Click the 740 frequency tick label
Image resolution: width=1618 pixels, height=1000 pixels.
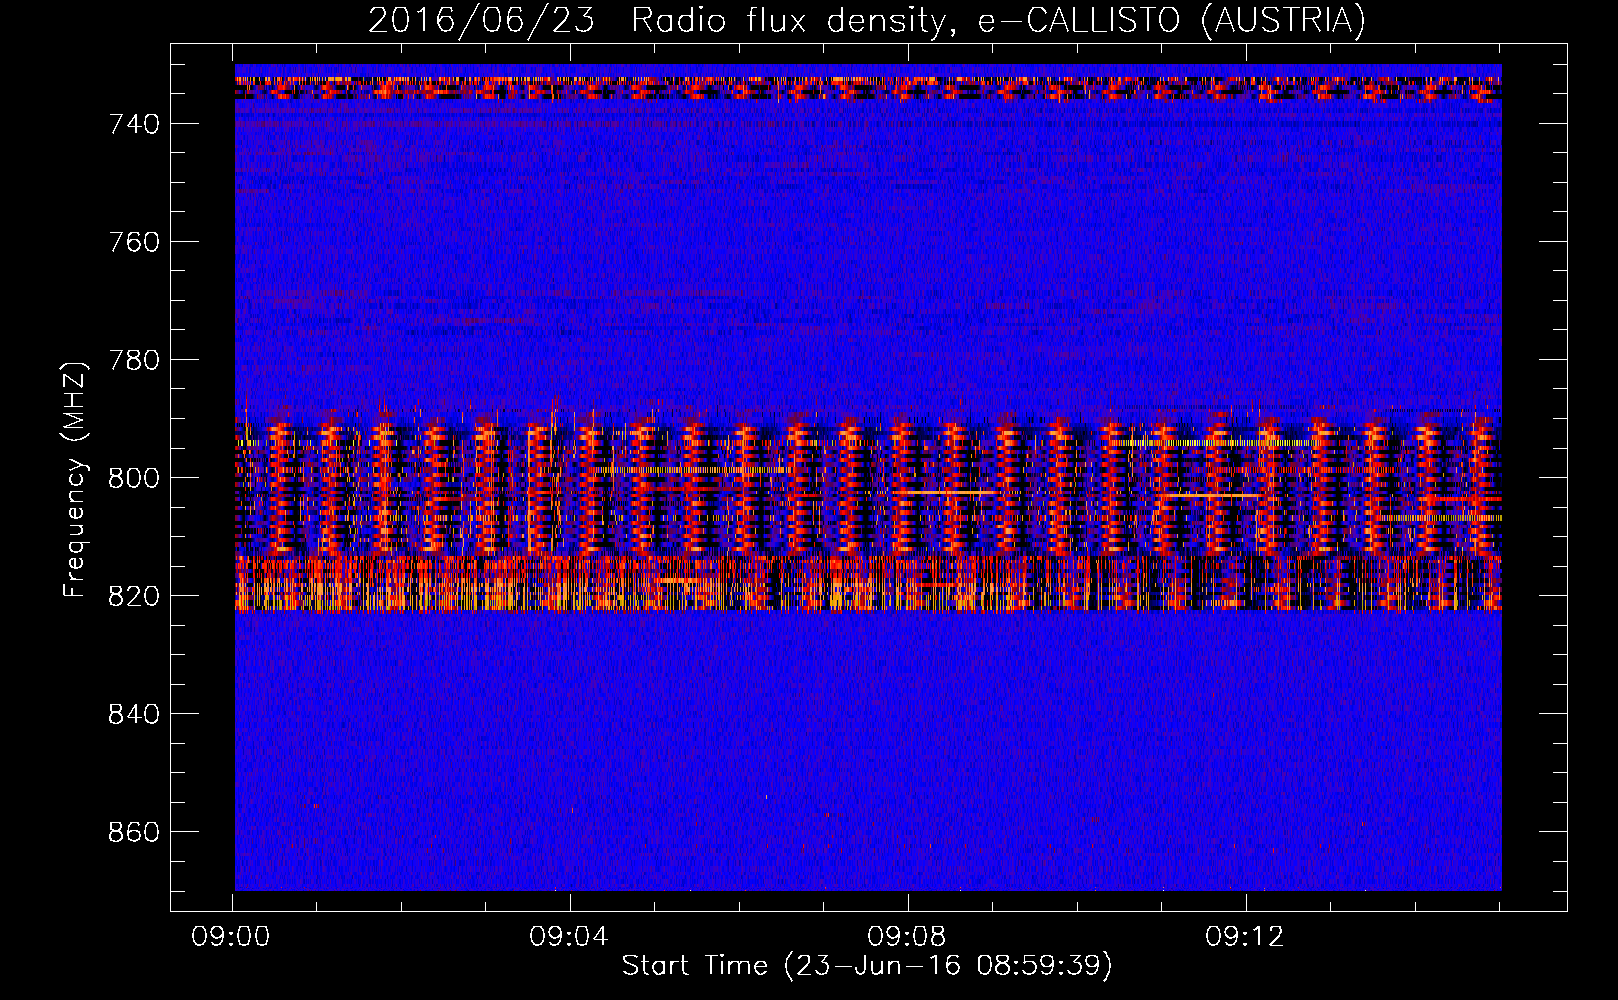[x=134, y=124]
